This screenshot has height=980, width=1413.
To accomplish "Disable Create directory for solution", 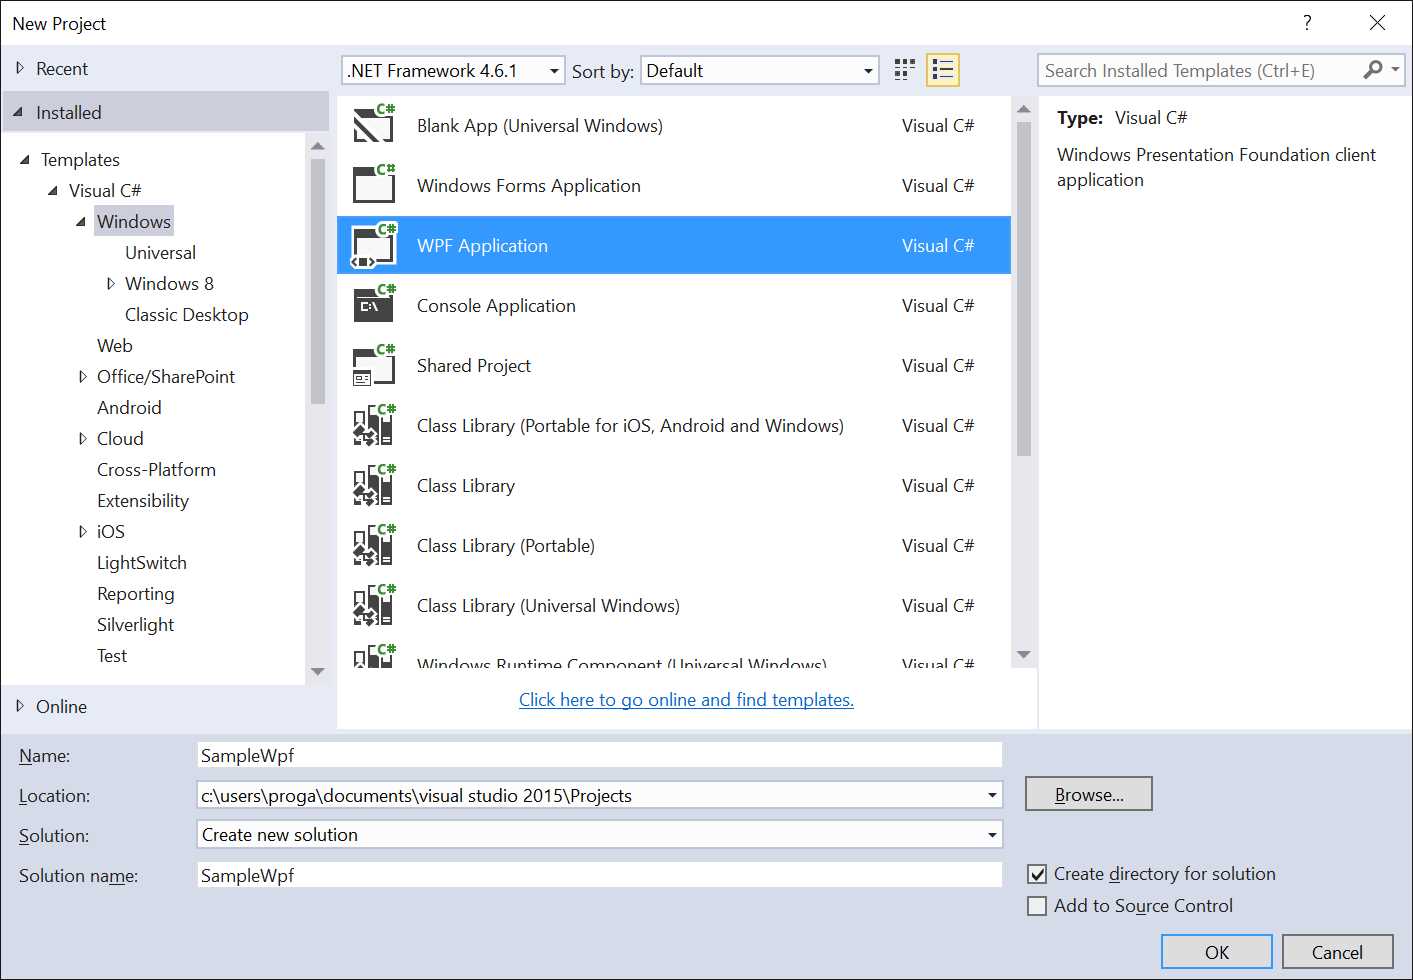I will pos(1037,873).
